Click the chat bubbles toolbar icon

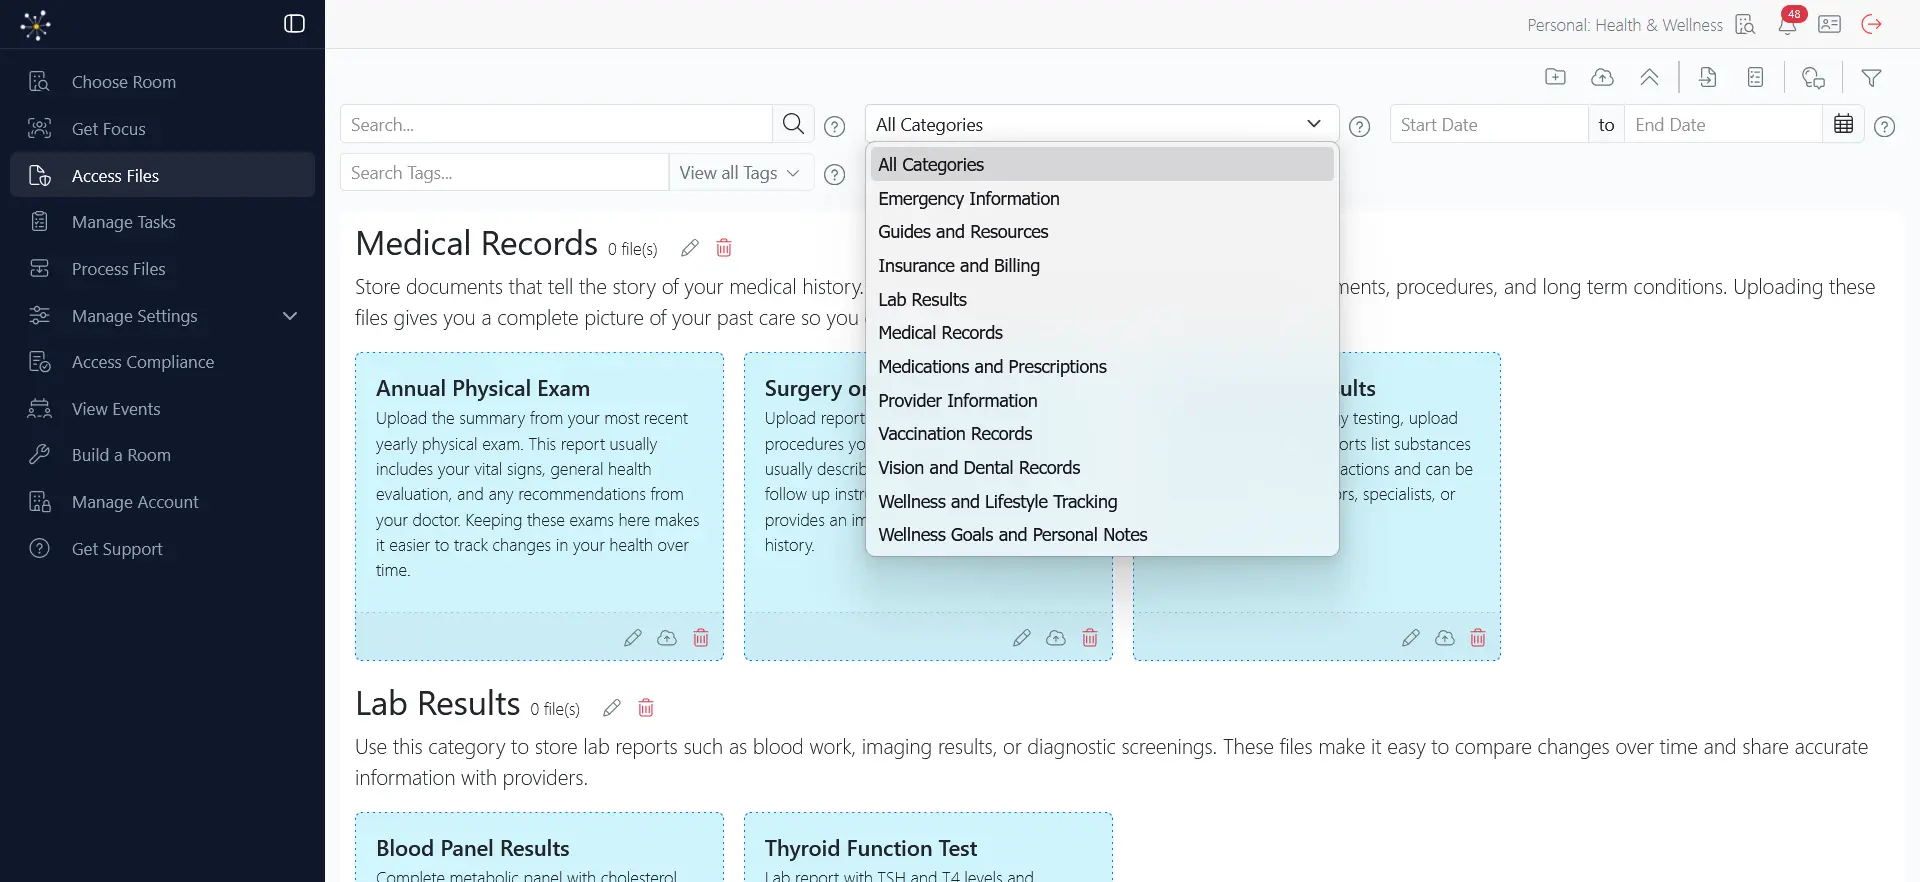pyautogui.click(x=1813, y=77)
